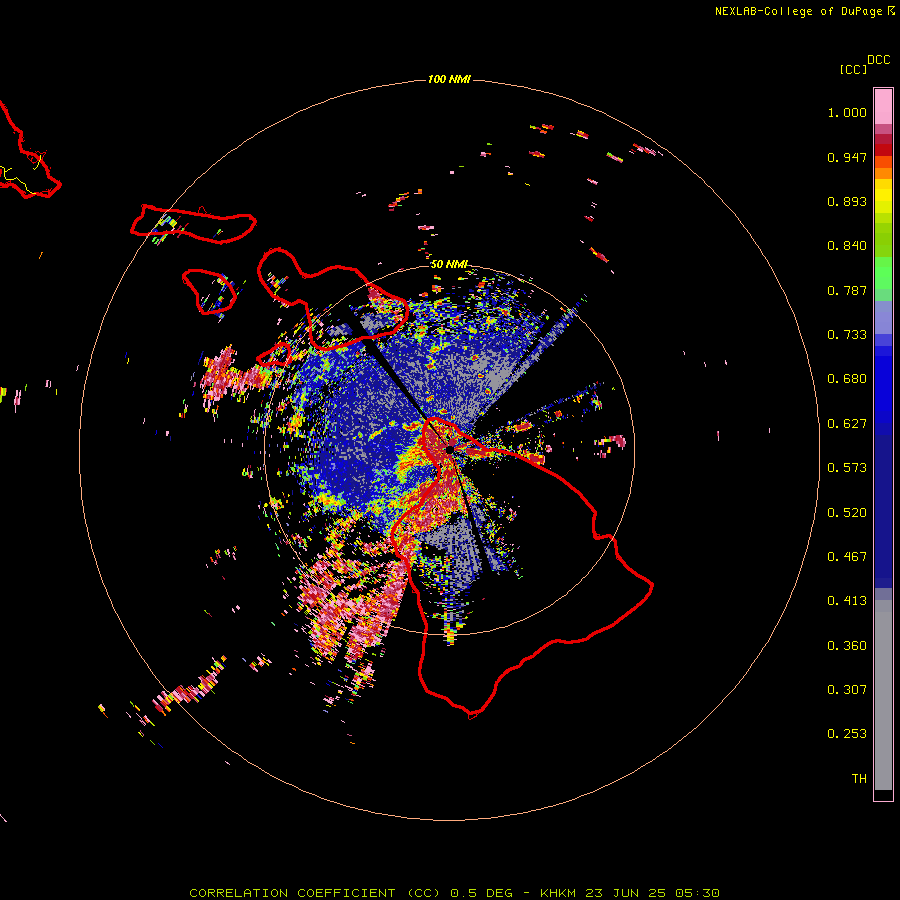Pick the red segment of the color bar
This screenshot has height=900, width=900.
tap(883, 150)
